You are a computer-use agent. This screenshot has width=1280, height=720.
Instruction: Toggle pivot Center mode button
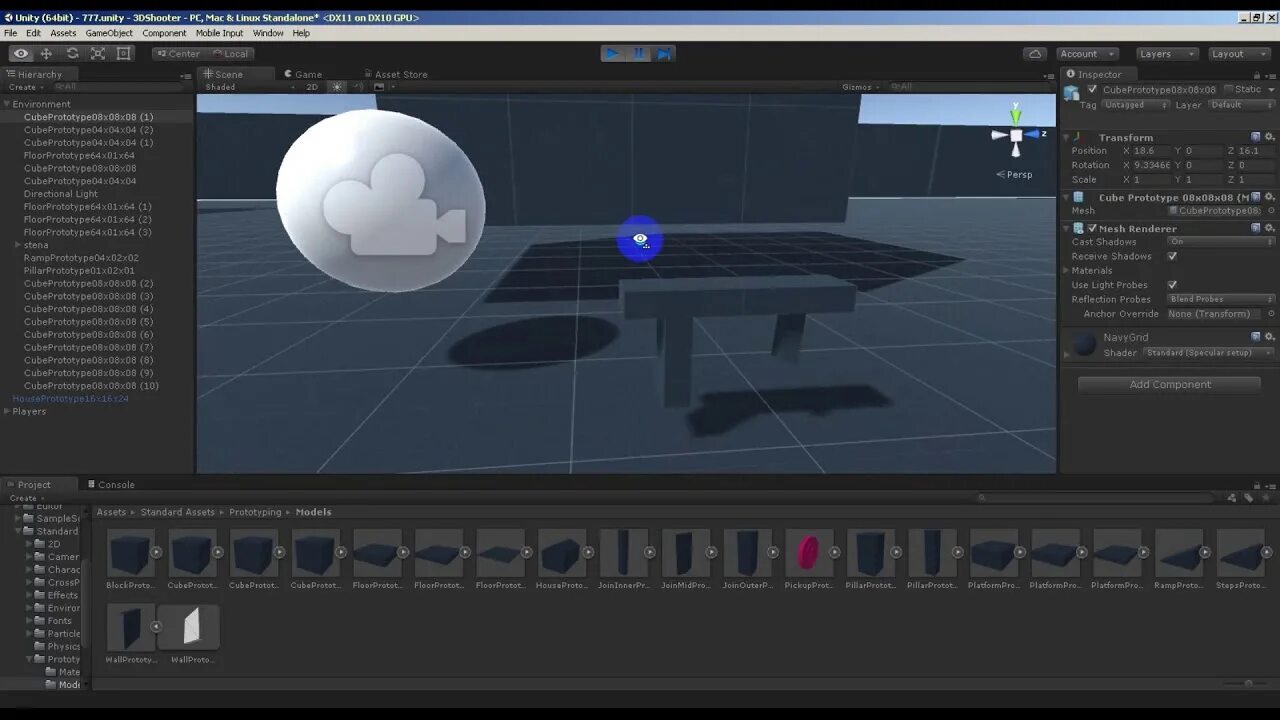pos(178,54)
